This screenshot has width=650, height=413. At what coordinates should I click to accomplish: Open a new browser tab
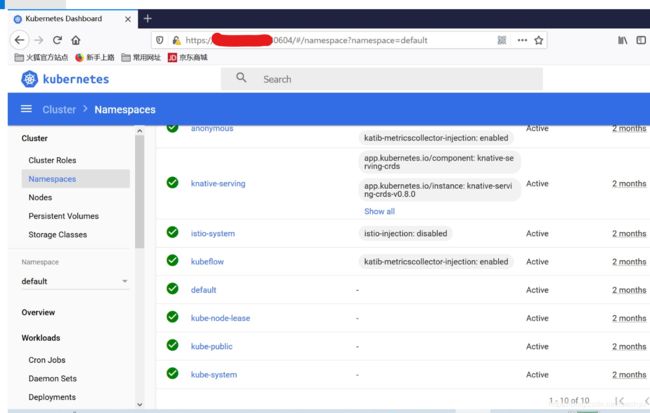click(148, 19)
